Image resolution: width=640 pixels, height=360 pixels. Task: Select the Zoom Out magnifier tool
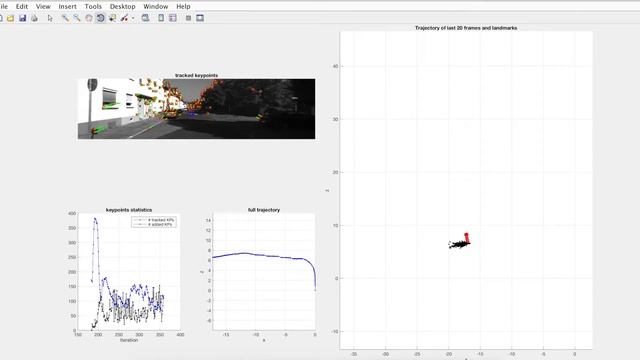(77, 18)
